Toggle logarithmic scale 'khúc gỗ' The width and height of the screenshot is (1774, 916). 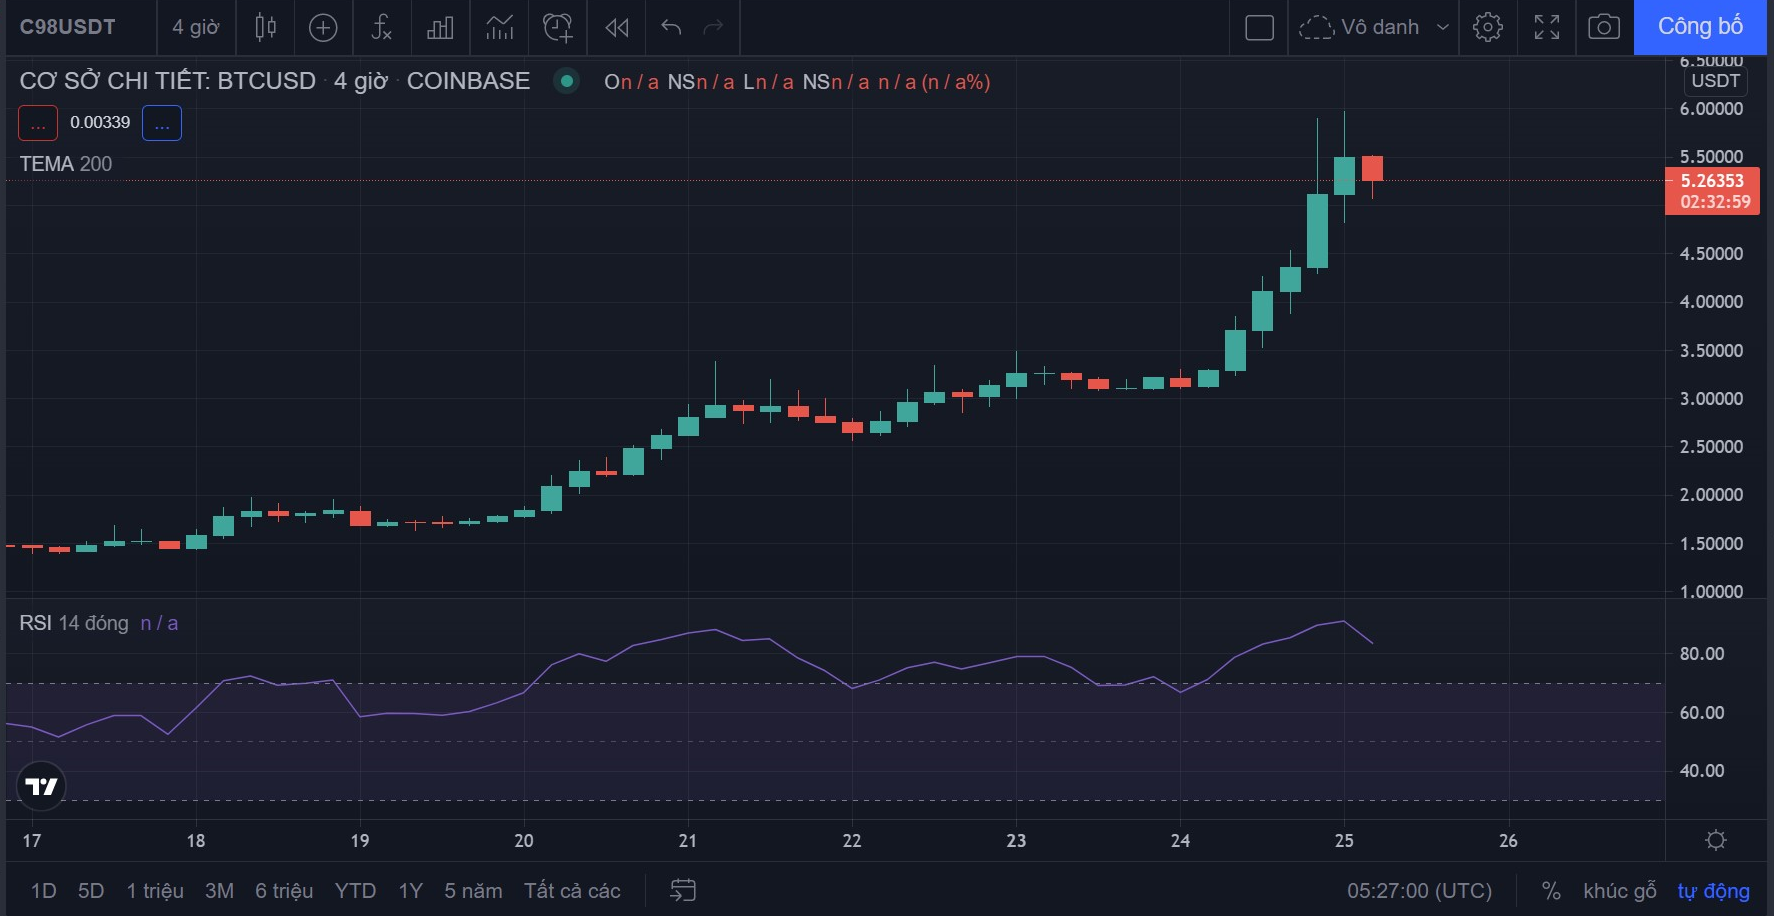(1619, 891)
